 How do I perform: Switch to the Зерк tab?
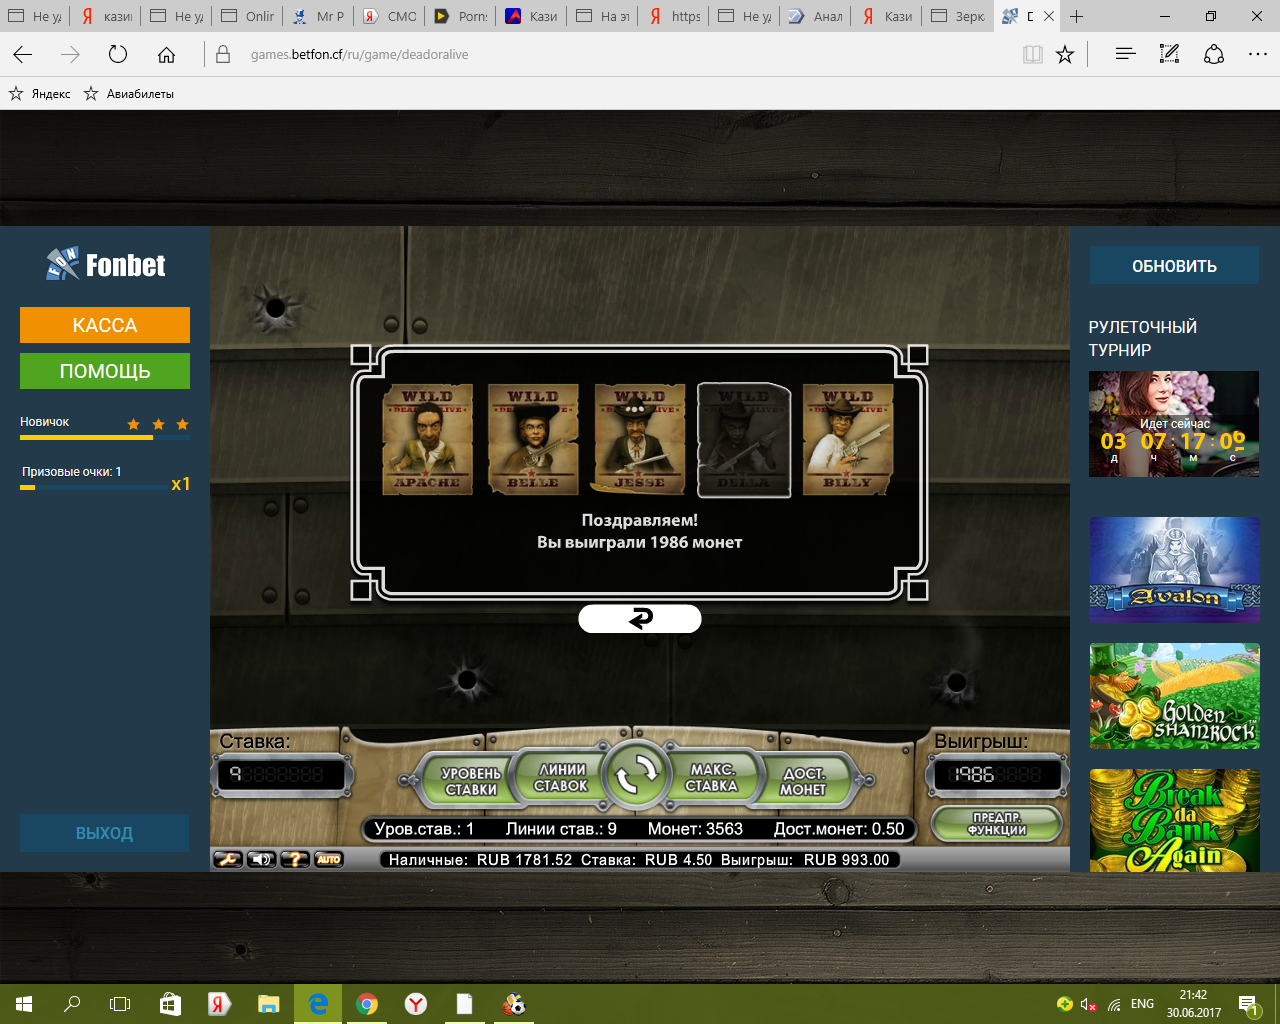tap(957, 16)
